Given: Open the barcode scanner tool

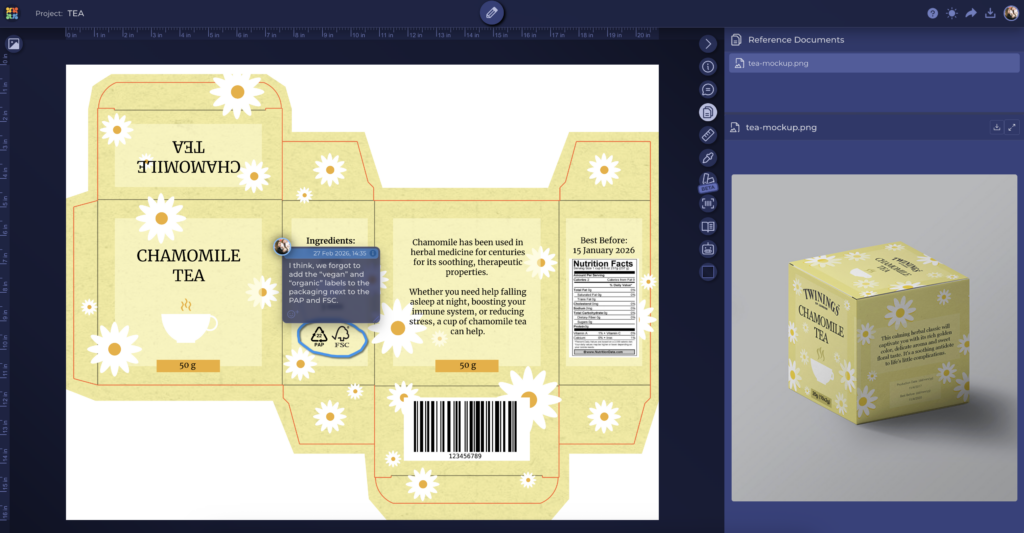Looking at the screenshot, I should pos(707,204).
